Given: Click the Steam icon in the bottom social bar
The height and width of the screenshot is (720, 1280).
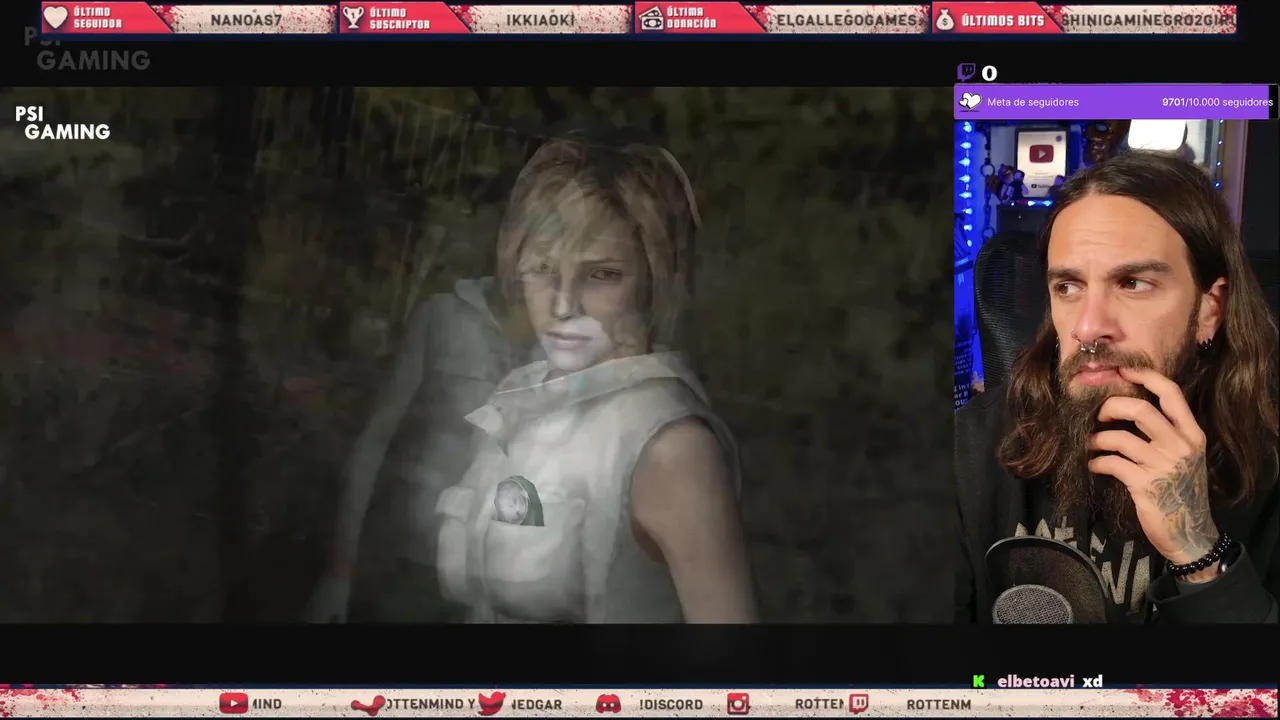Looking at the screenshot, I should tap(368, 704).
